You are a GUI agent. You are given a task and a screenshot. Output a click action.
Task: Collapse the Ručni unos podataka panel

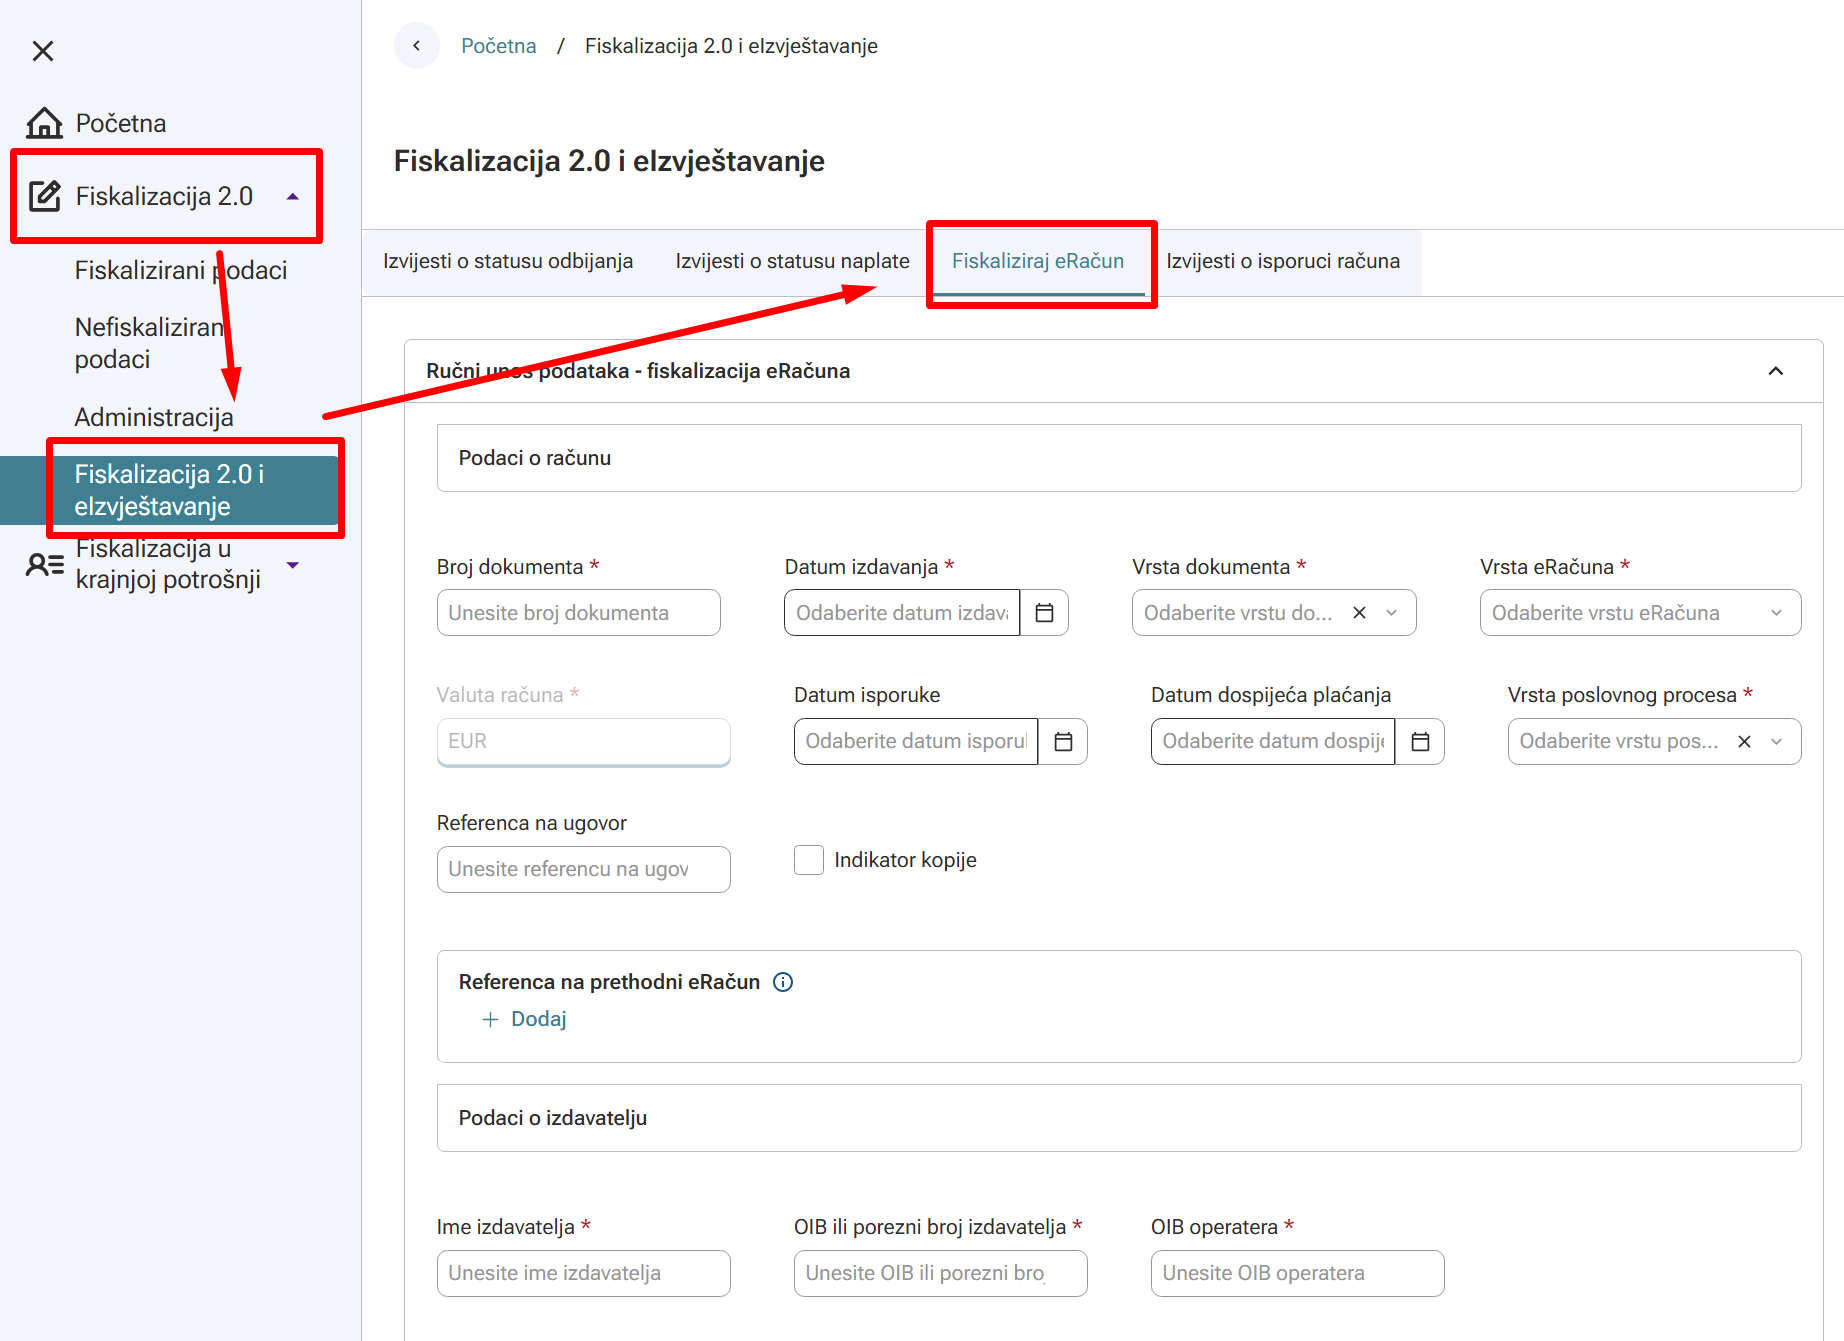point(1776,371)
